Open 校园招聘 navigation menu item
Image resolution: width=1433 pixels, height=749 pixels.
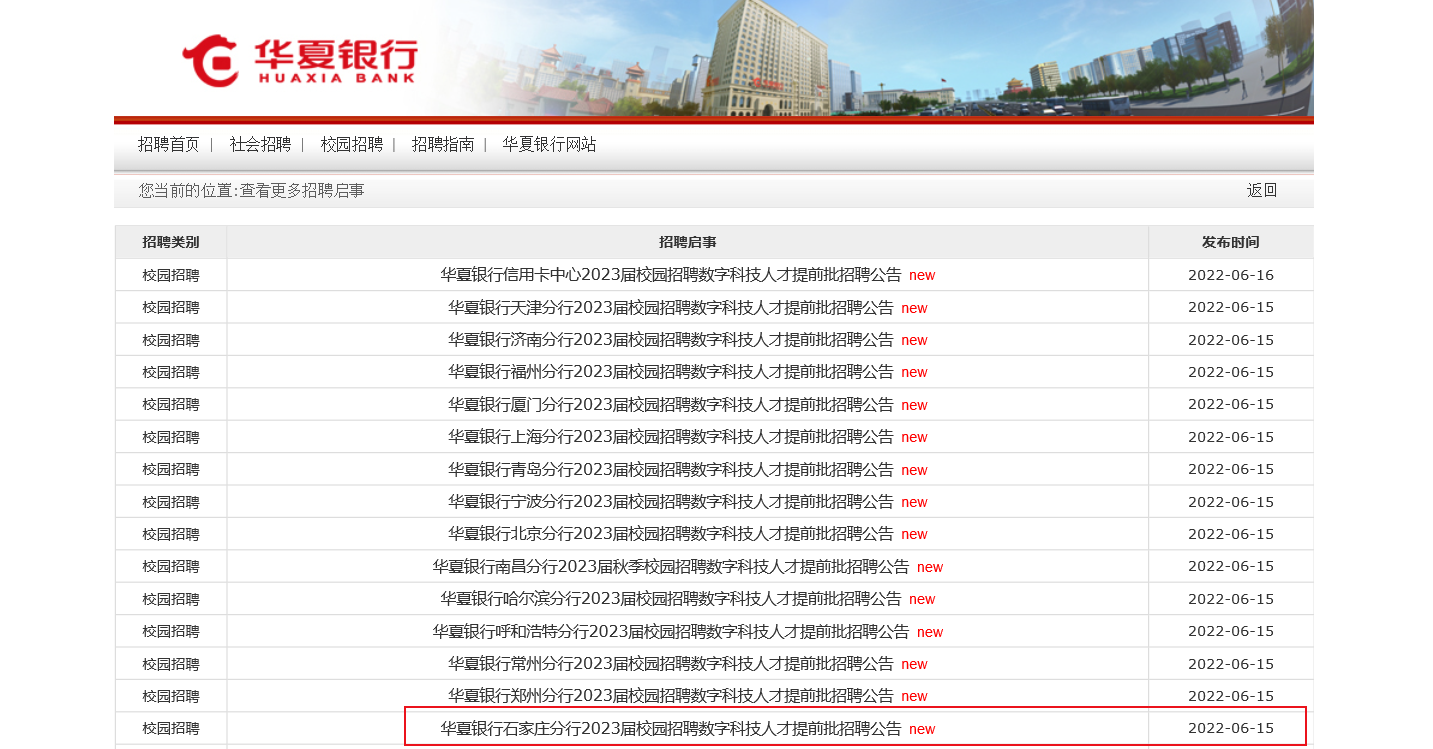point(352,144)
